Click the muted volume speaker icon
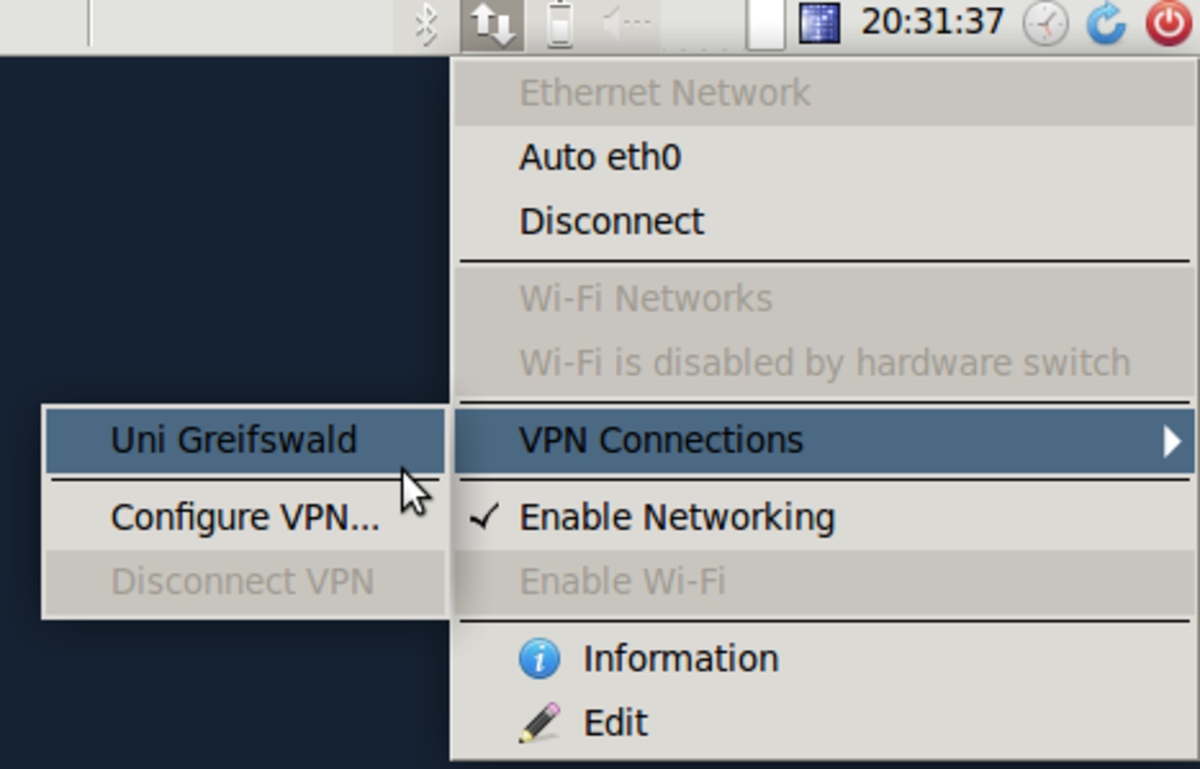1200x769 pixels. pyautogui.click(x=626, y=24)
